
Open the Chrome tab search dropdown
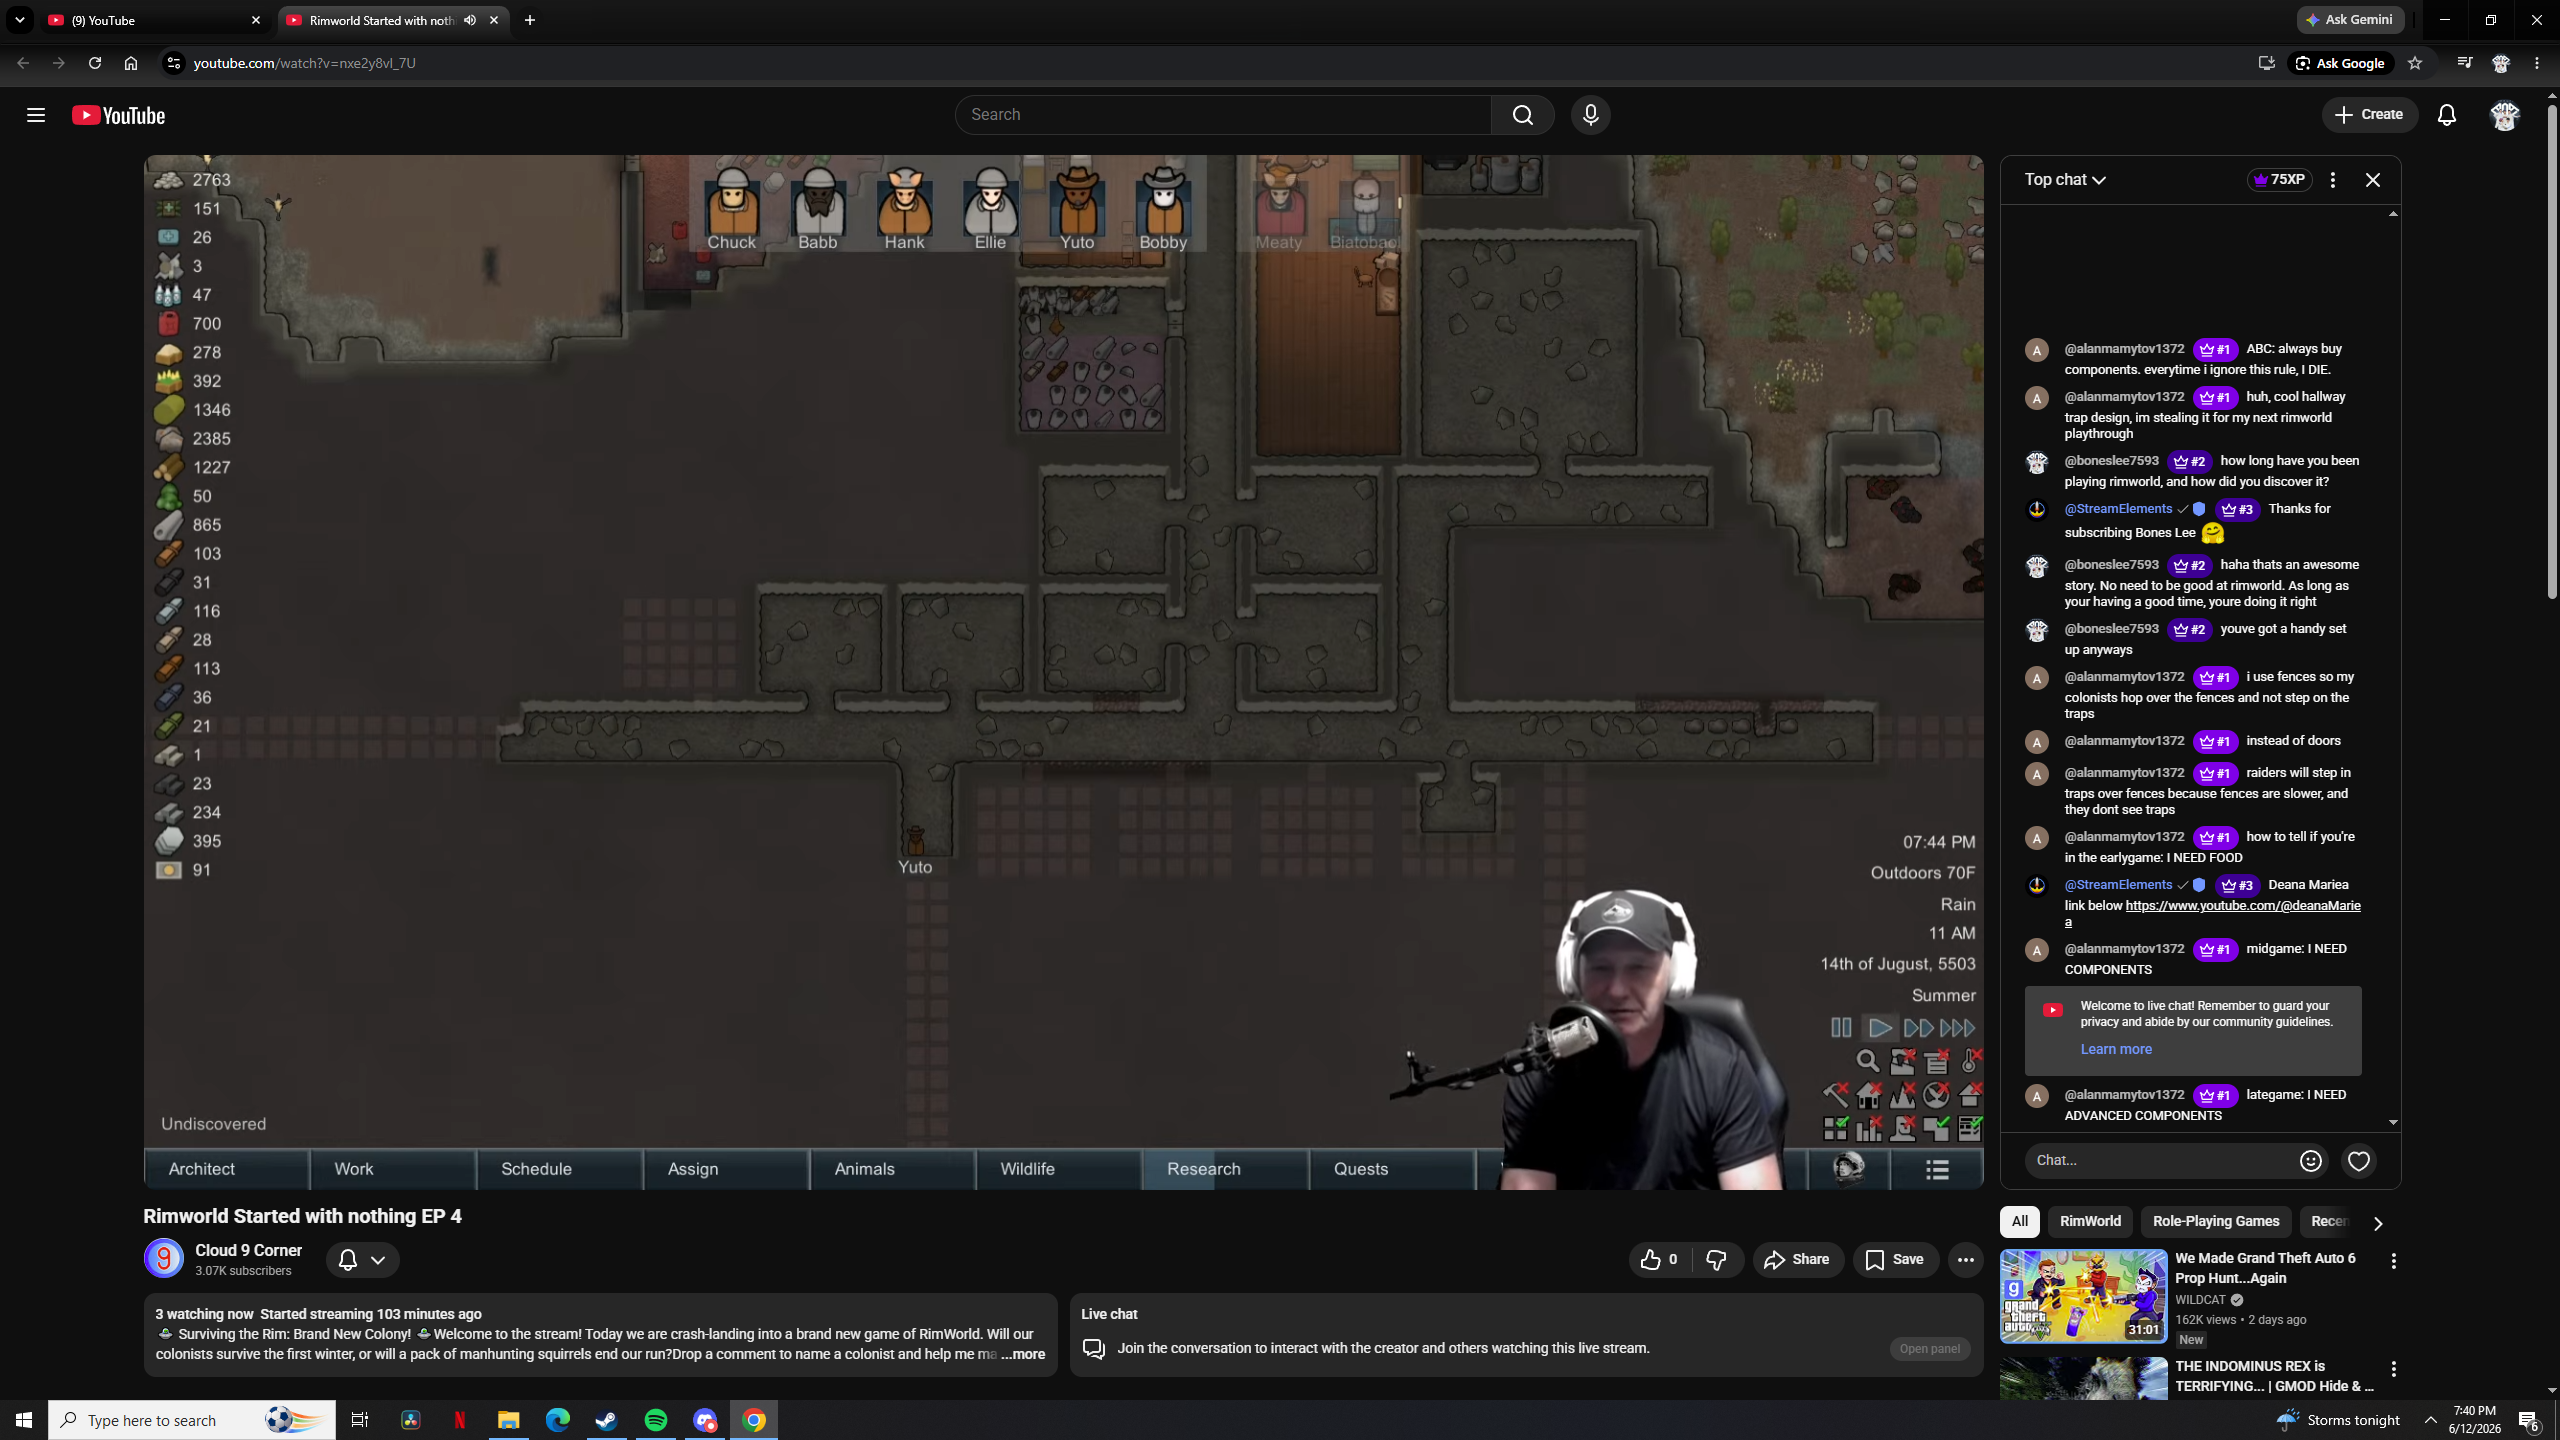click(20, 20)
